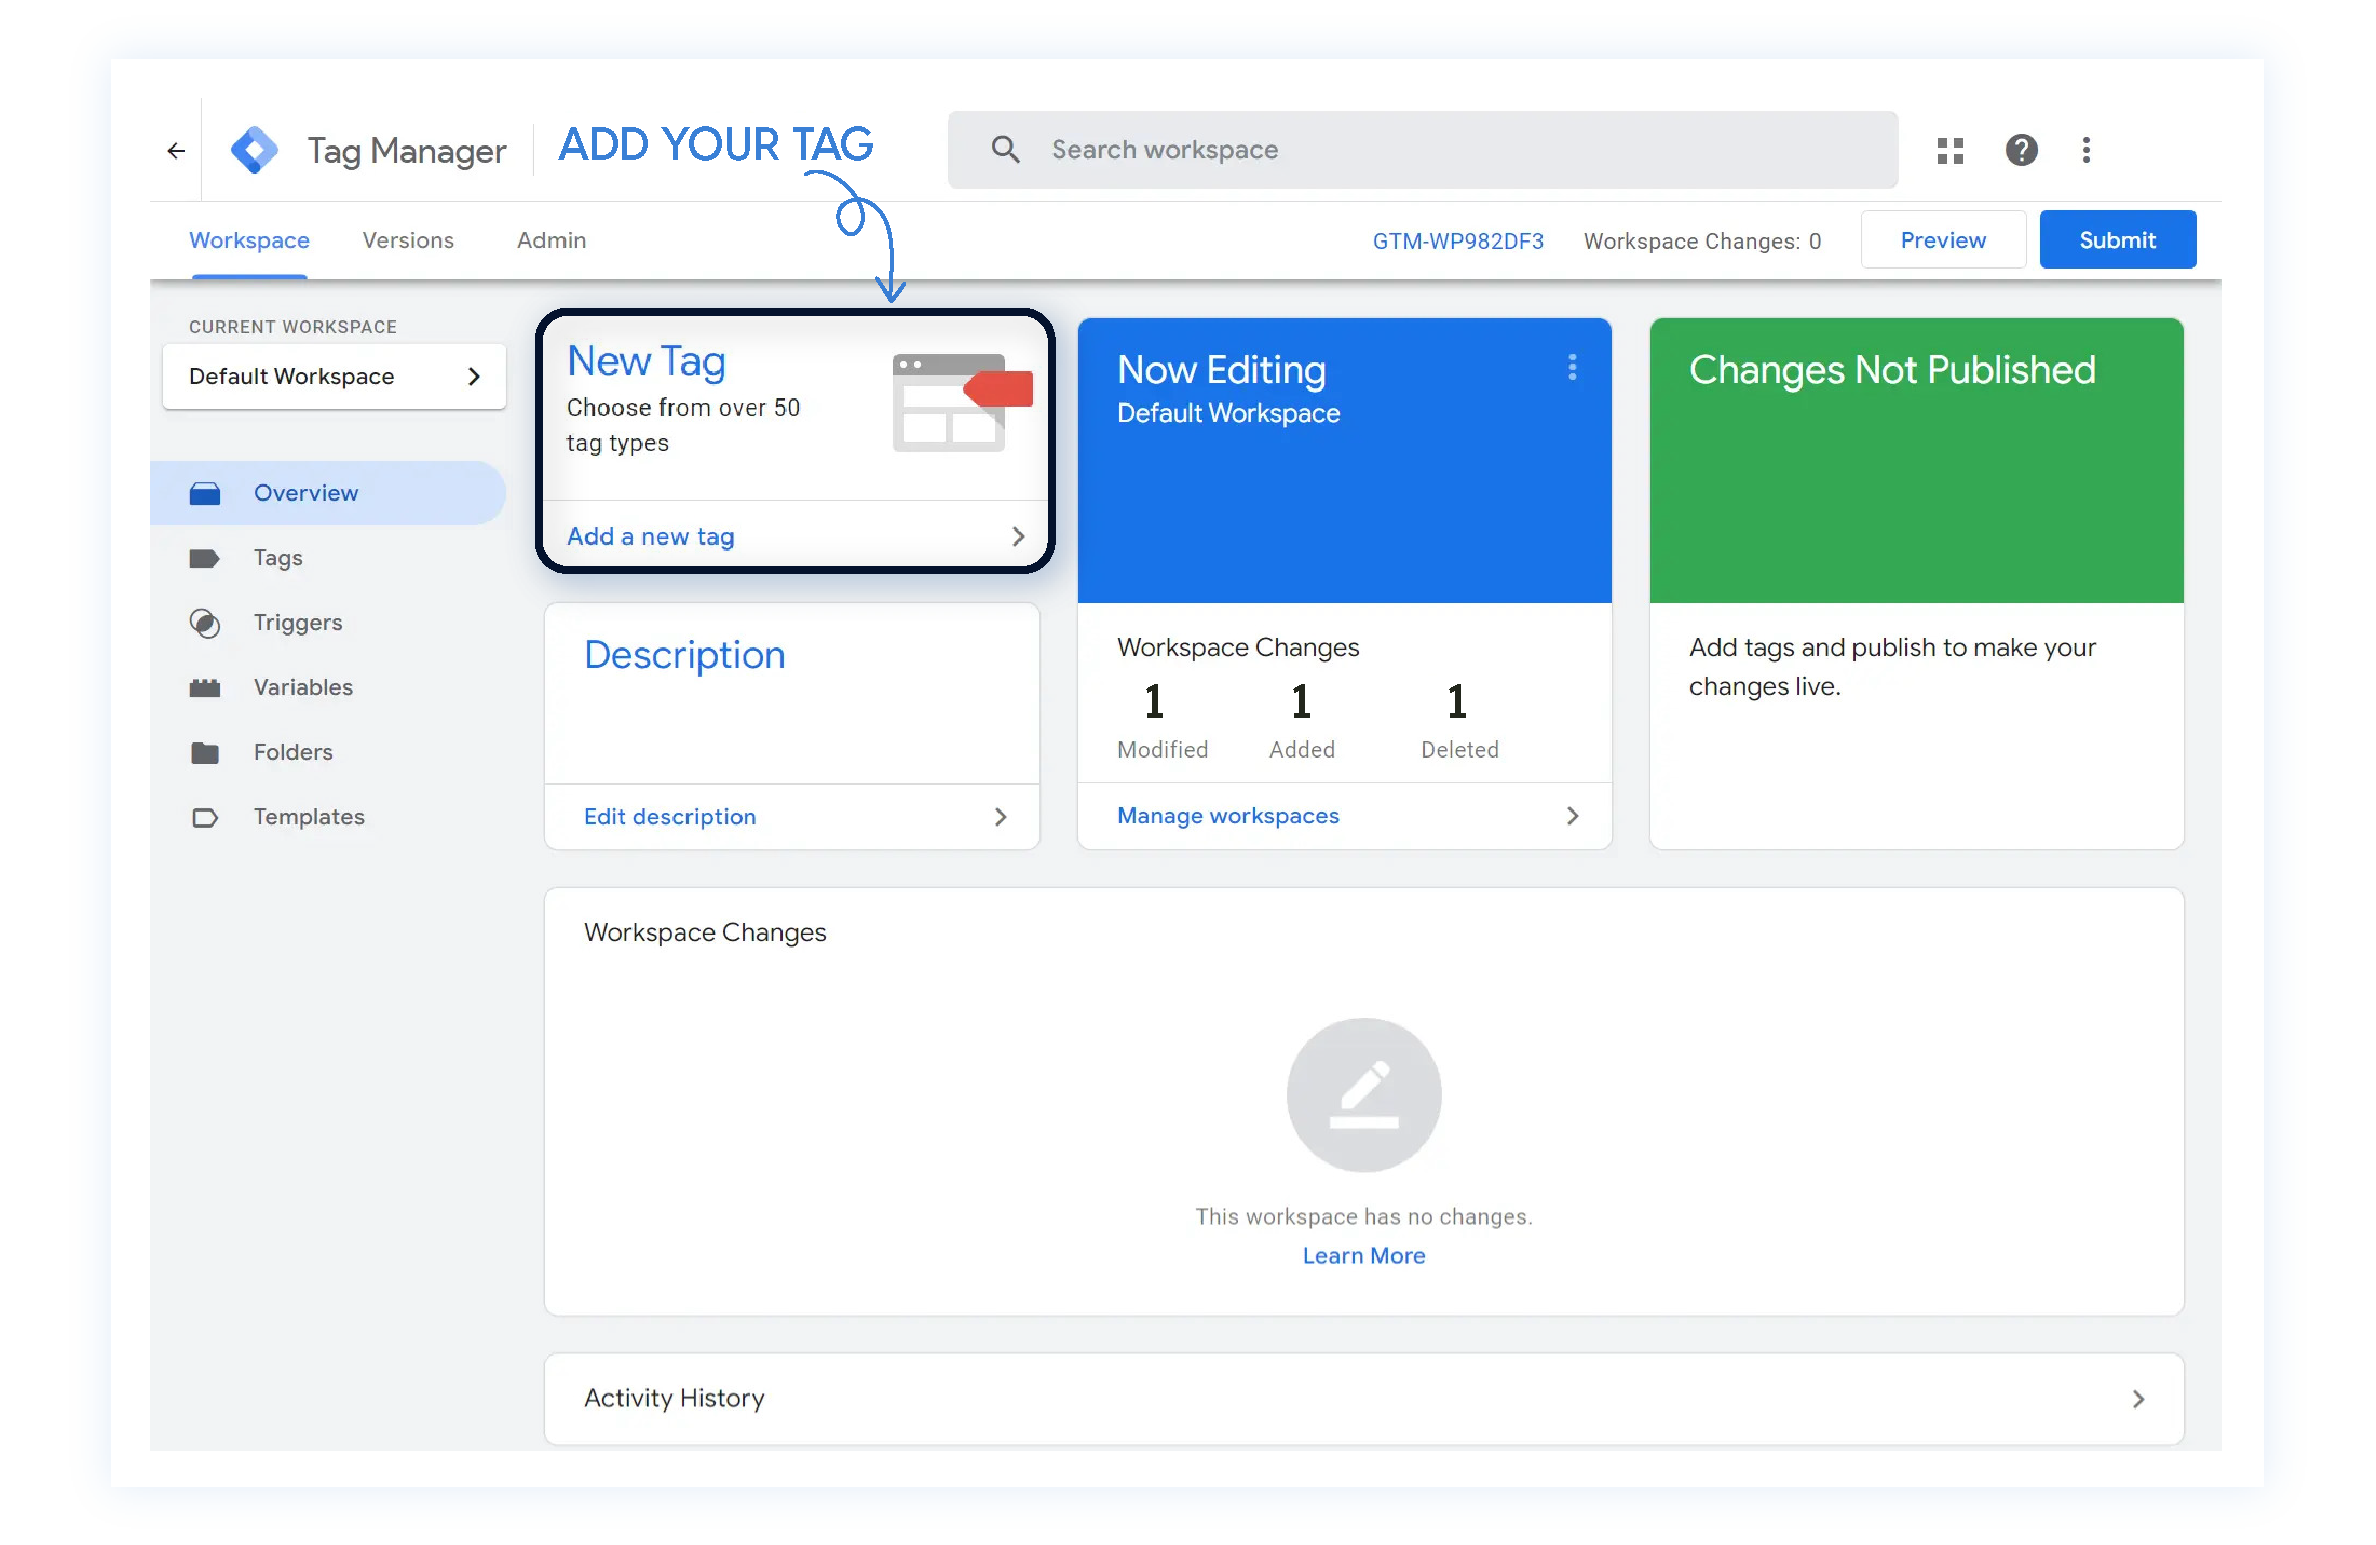Open Tags in the sidebar
The height and width of the screenshot is (1545, 2376).
[x=277, y=558]
